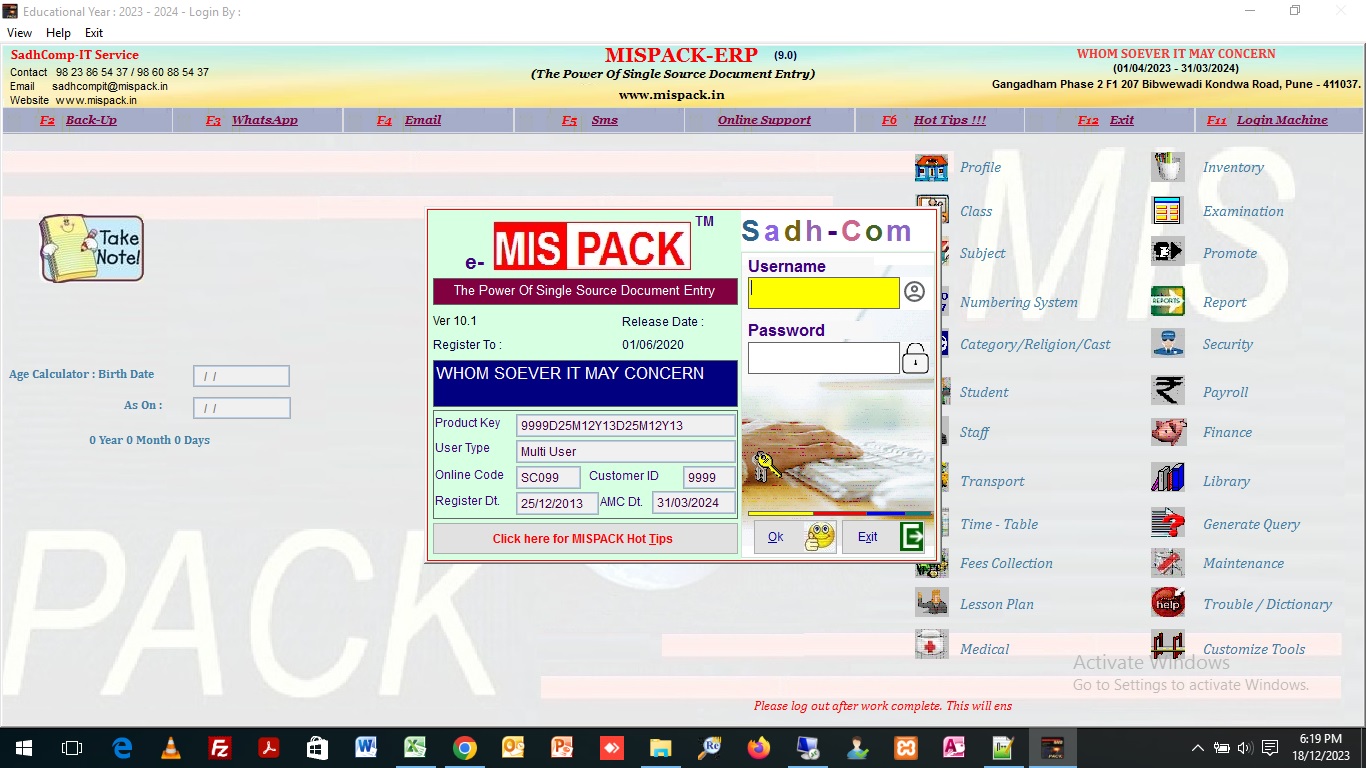
Task: Open the Time - Table link
Action: point(998,524)
